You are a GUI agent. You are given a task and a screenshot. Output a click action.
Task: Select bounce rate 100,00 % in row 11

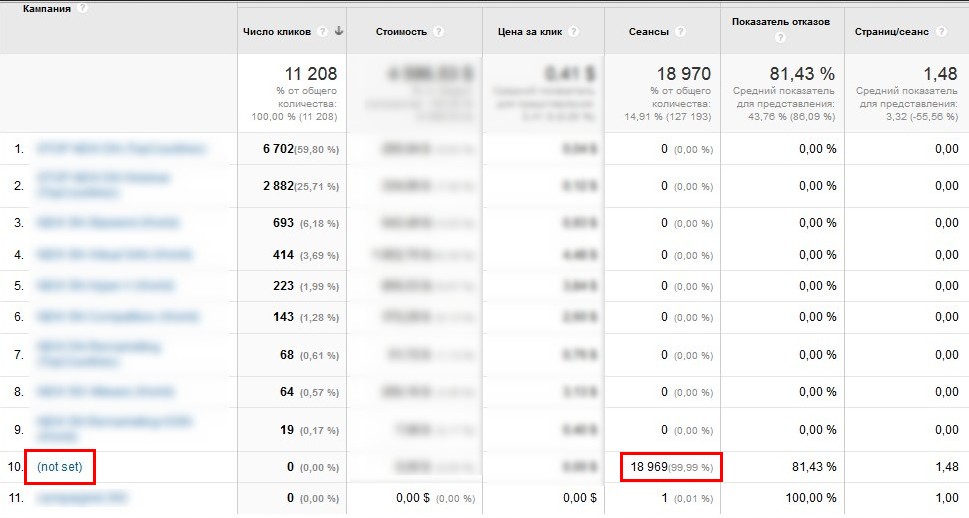point(811,498)
